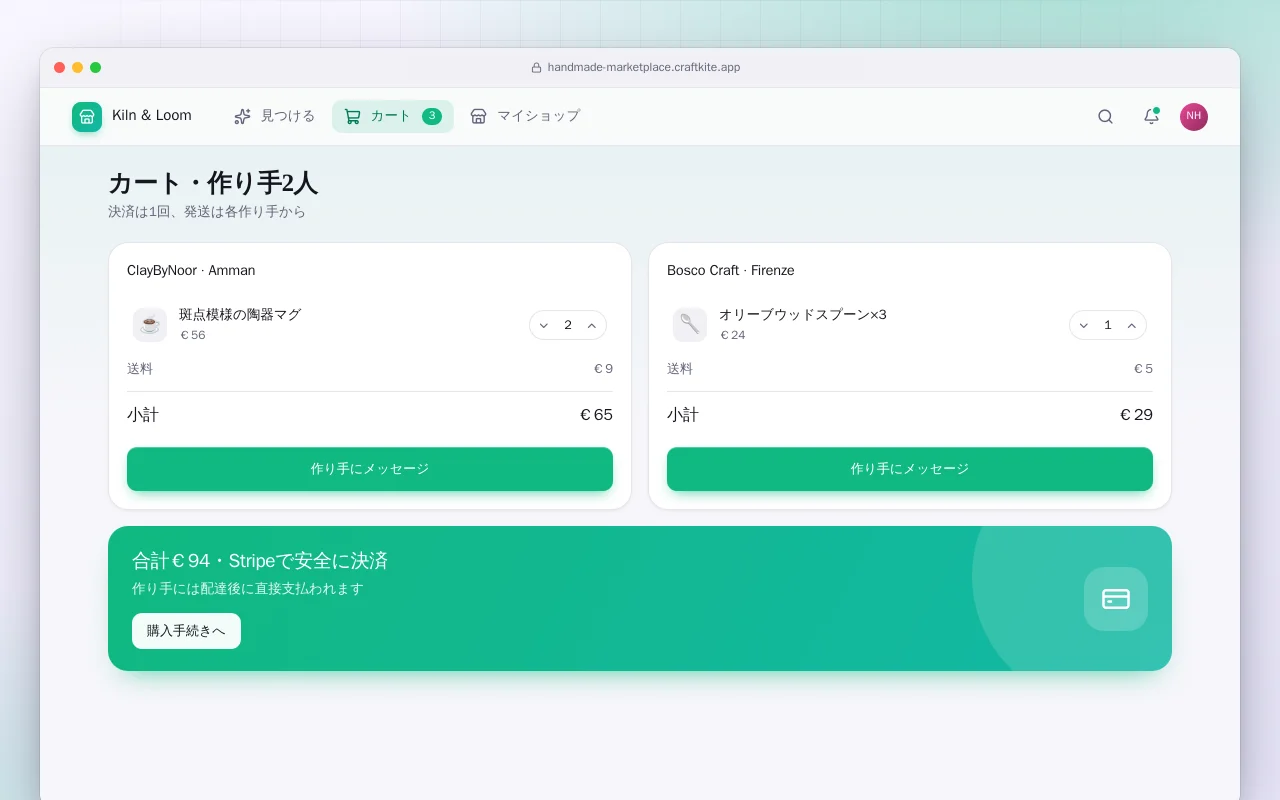Click the handmade-marketplace.craftkite.app URL field
The width and height of the screenshot is (1280, 800).
[640, 68]
